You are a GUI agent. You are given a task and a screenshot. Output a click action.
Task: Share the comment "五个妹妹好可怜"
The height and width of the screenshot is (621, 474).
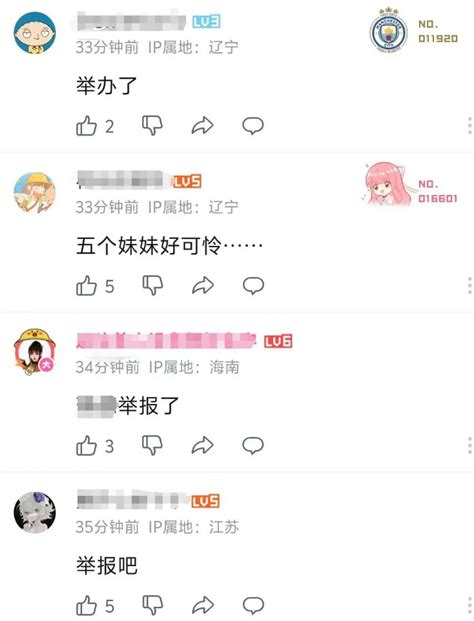coord(203,285)
